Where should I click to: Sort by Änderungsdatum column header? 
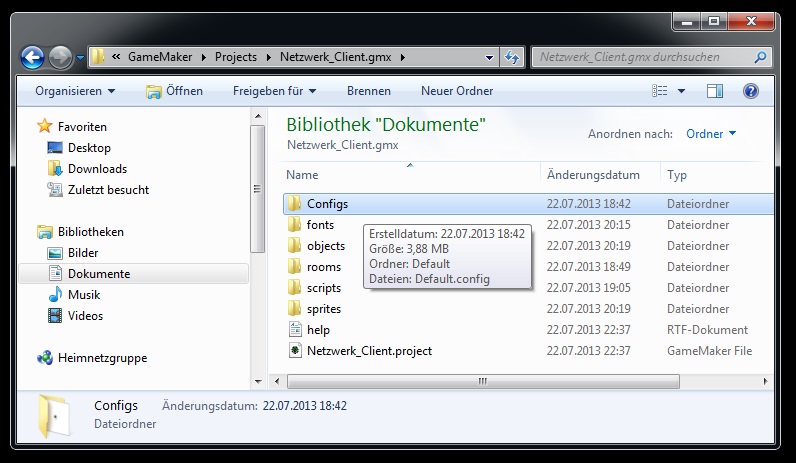pos(593,175)
